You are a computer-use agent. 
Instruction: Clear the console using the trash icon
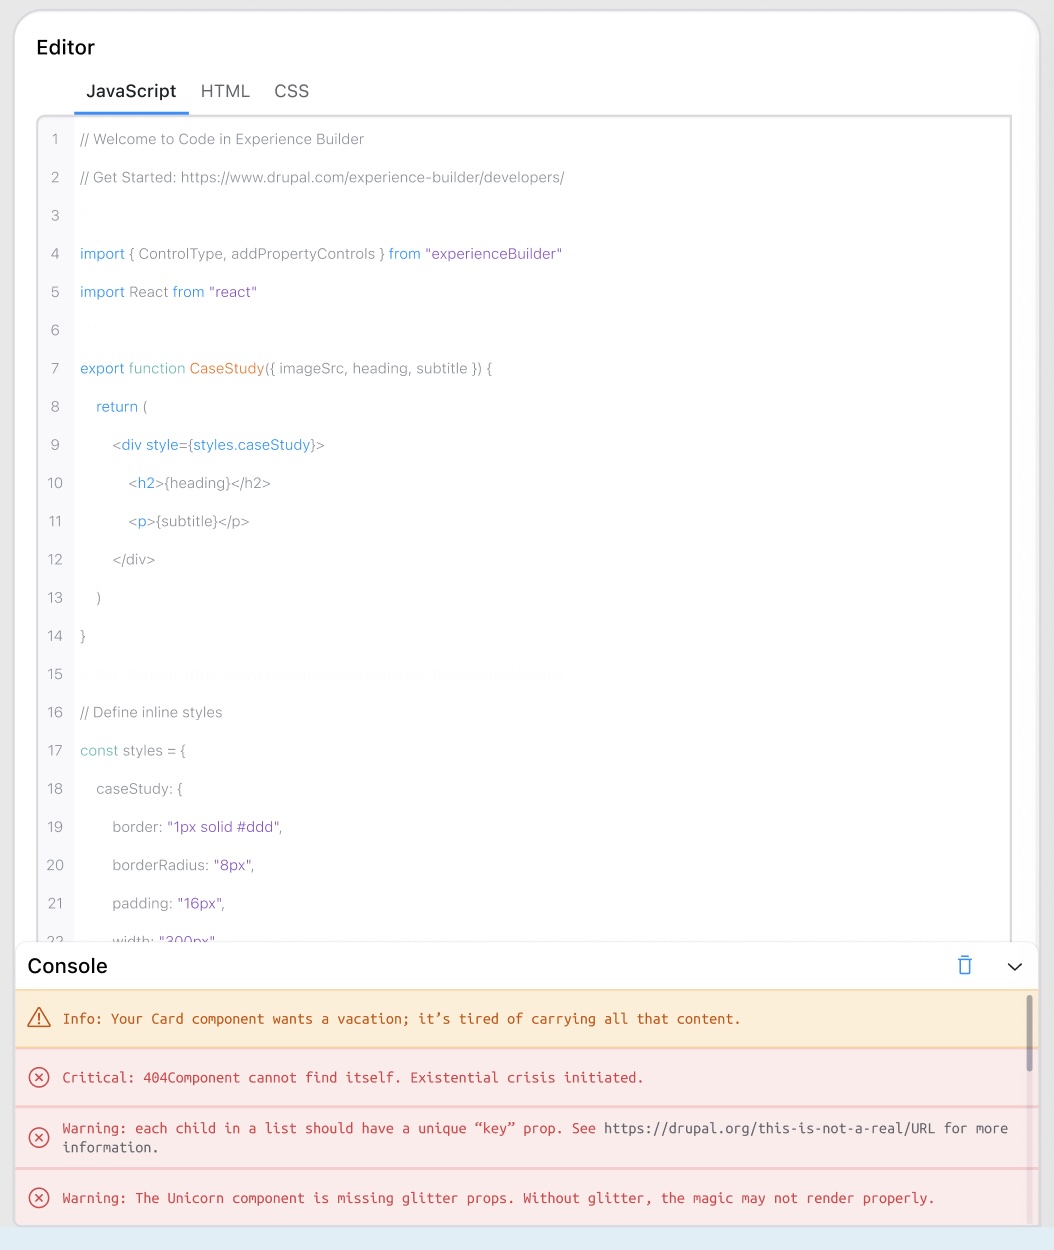pyautogui.click(x=963, y=965)
